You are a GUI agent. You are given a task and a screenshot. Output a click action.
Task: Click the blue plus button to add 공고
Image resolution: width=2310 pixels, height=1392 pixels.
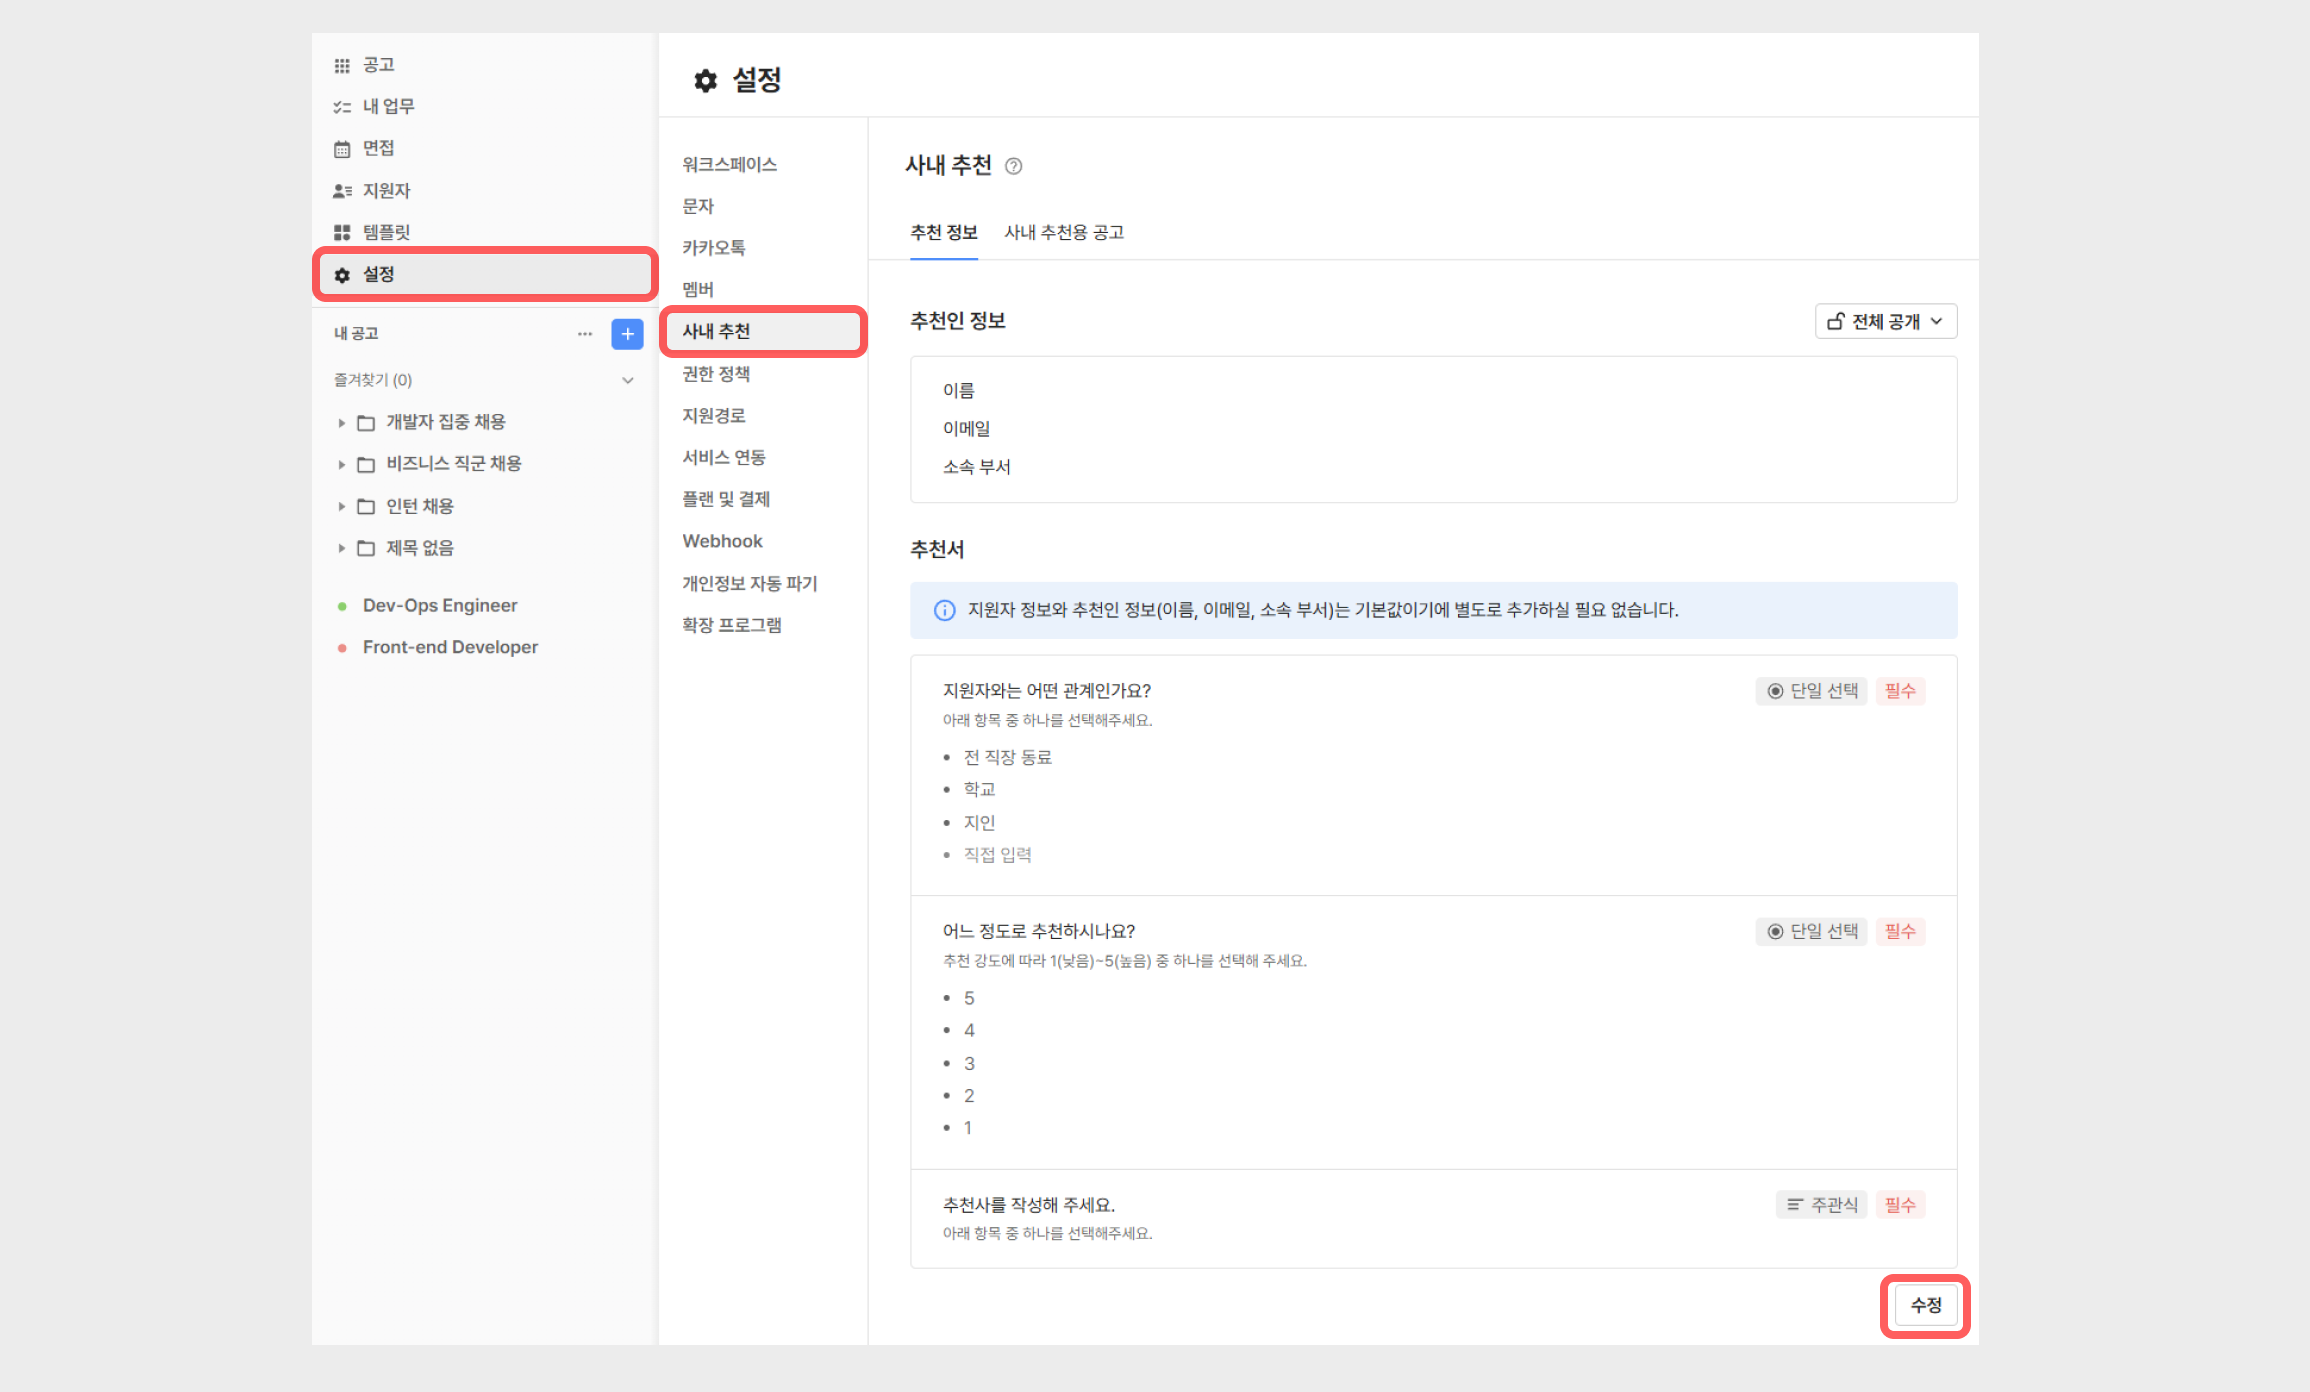[627, 334]
